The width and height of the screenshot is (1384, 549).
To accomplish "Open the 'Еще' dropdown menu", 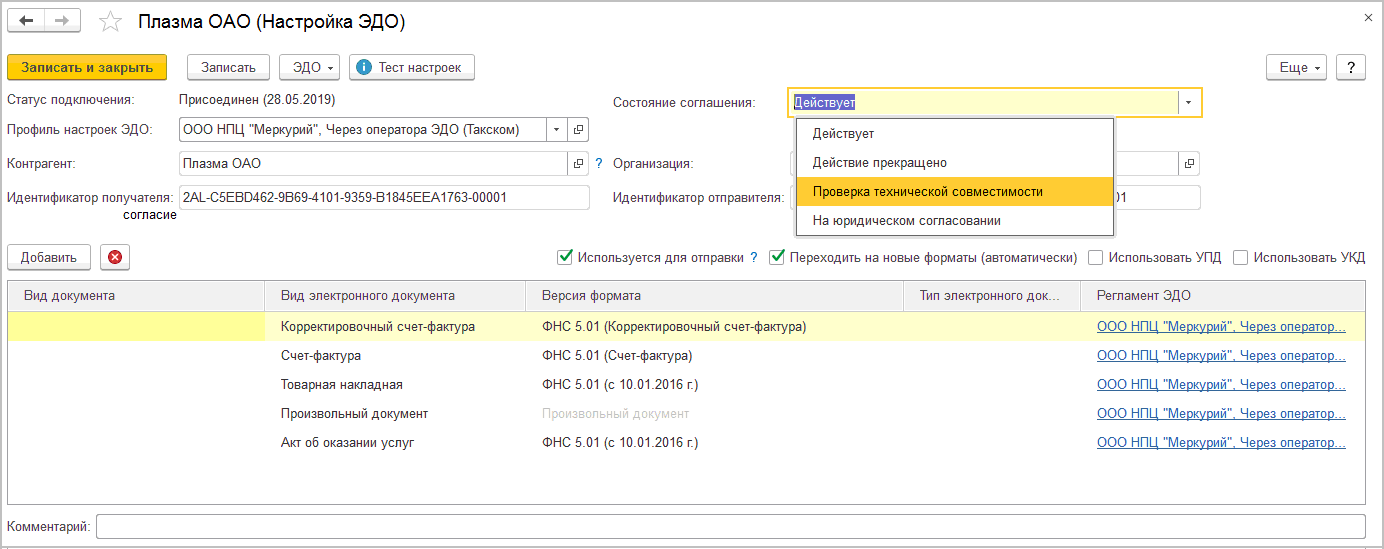I will click(1297, 67).
